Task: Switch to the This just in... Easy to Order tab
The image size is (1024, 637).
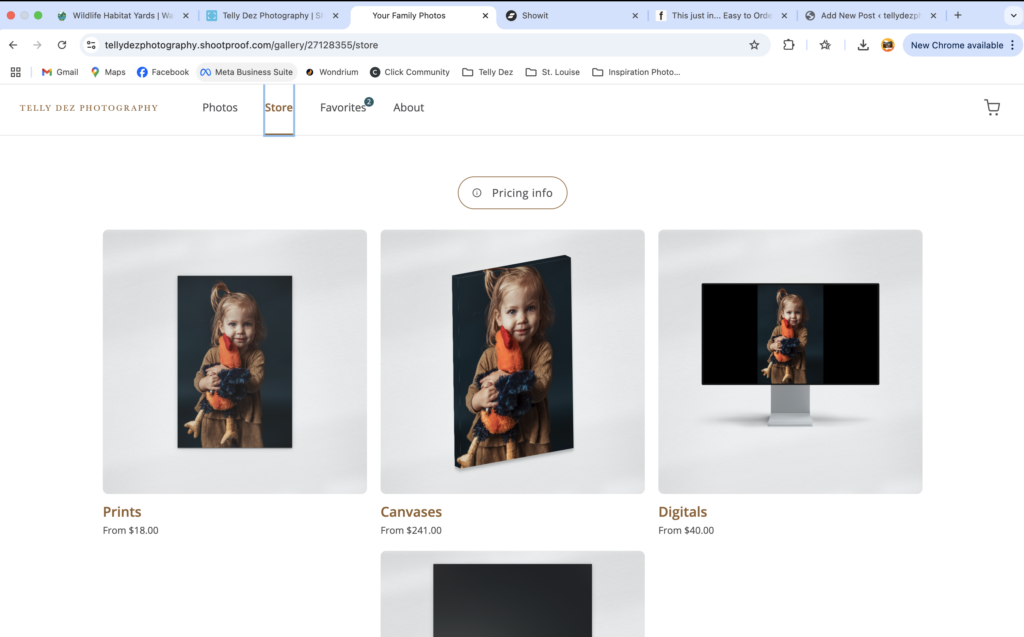Action: [721, 16]
